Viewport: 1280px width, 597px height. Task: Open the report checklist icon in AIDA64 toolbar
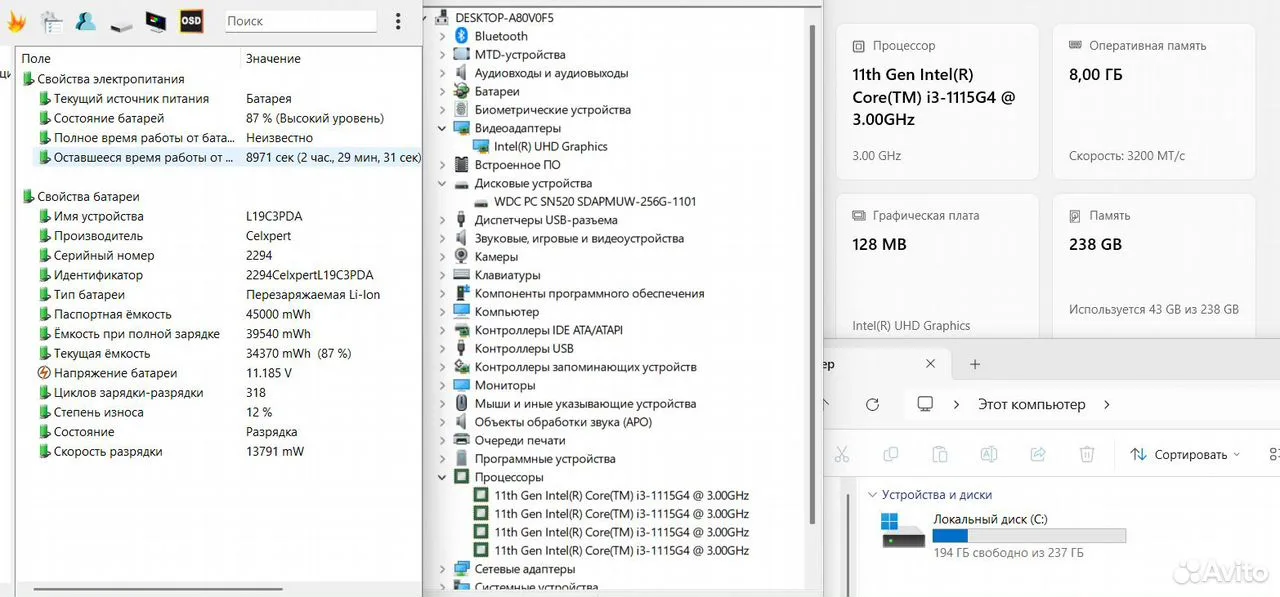(x=51, y=21)
